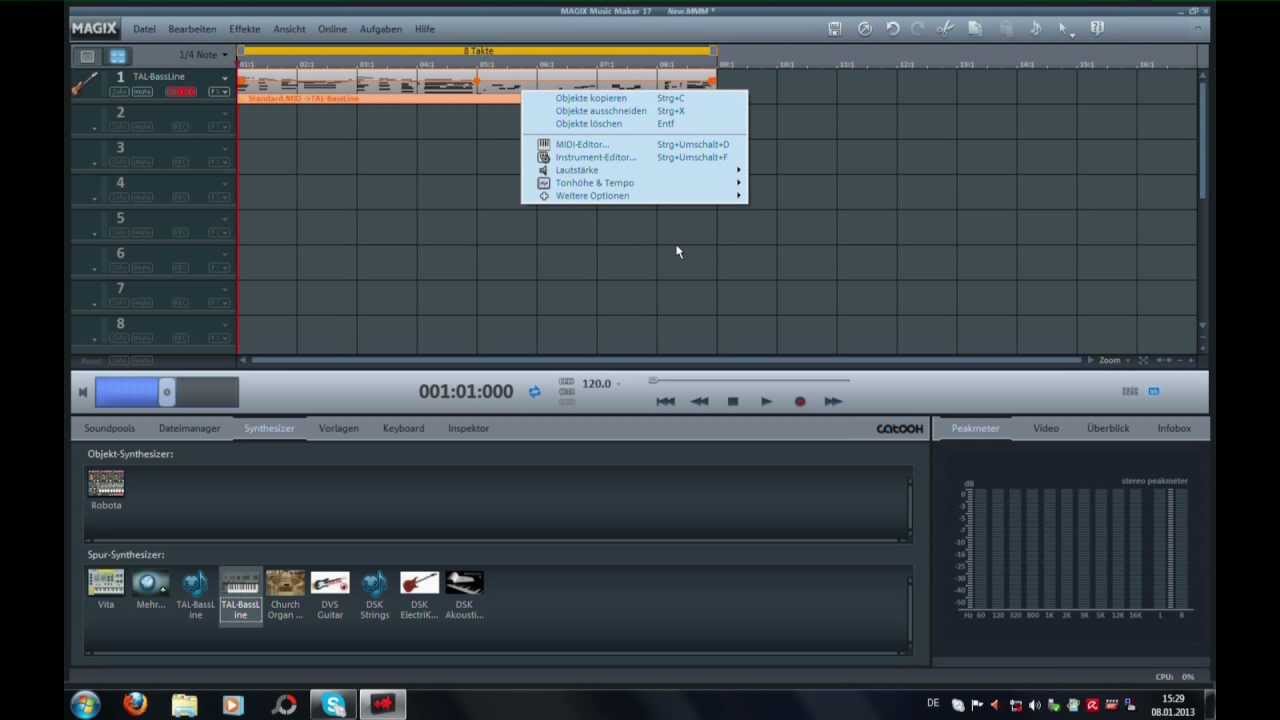
Task: Open the Bearbeiten menu
Action: pyautogui.click(x=192, y=29)
